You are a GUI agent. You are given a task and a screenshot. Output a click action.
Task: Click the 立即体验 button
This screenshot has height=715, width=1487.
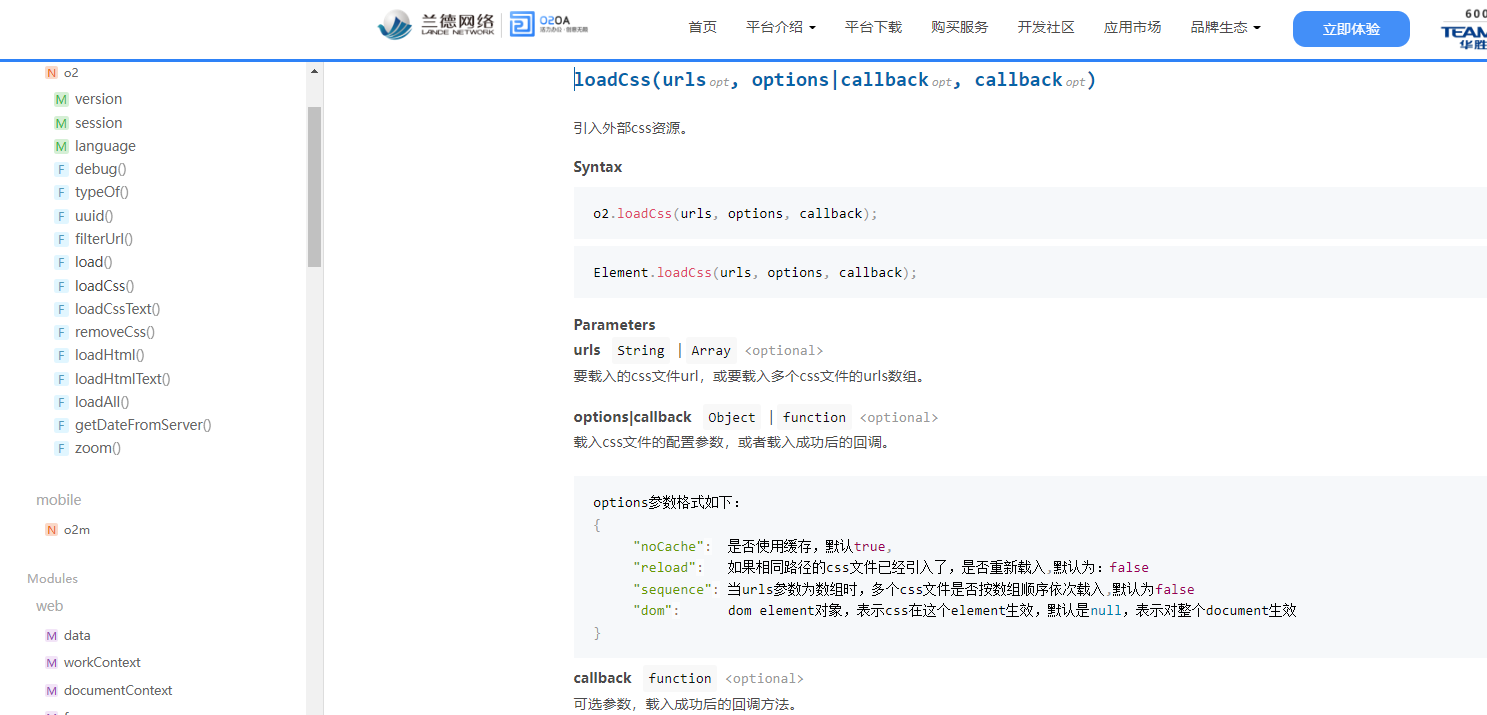point(1351,29)
